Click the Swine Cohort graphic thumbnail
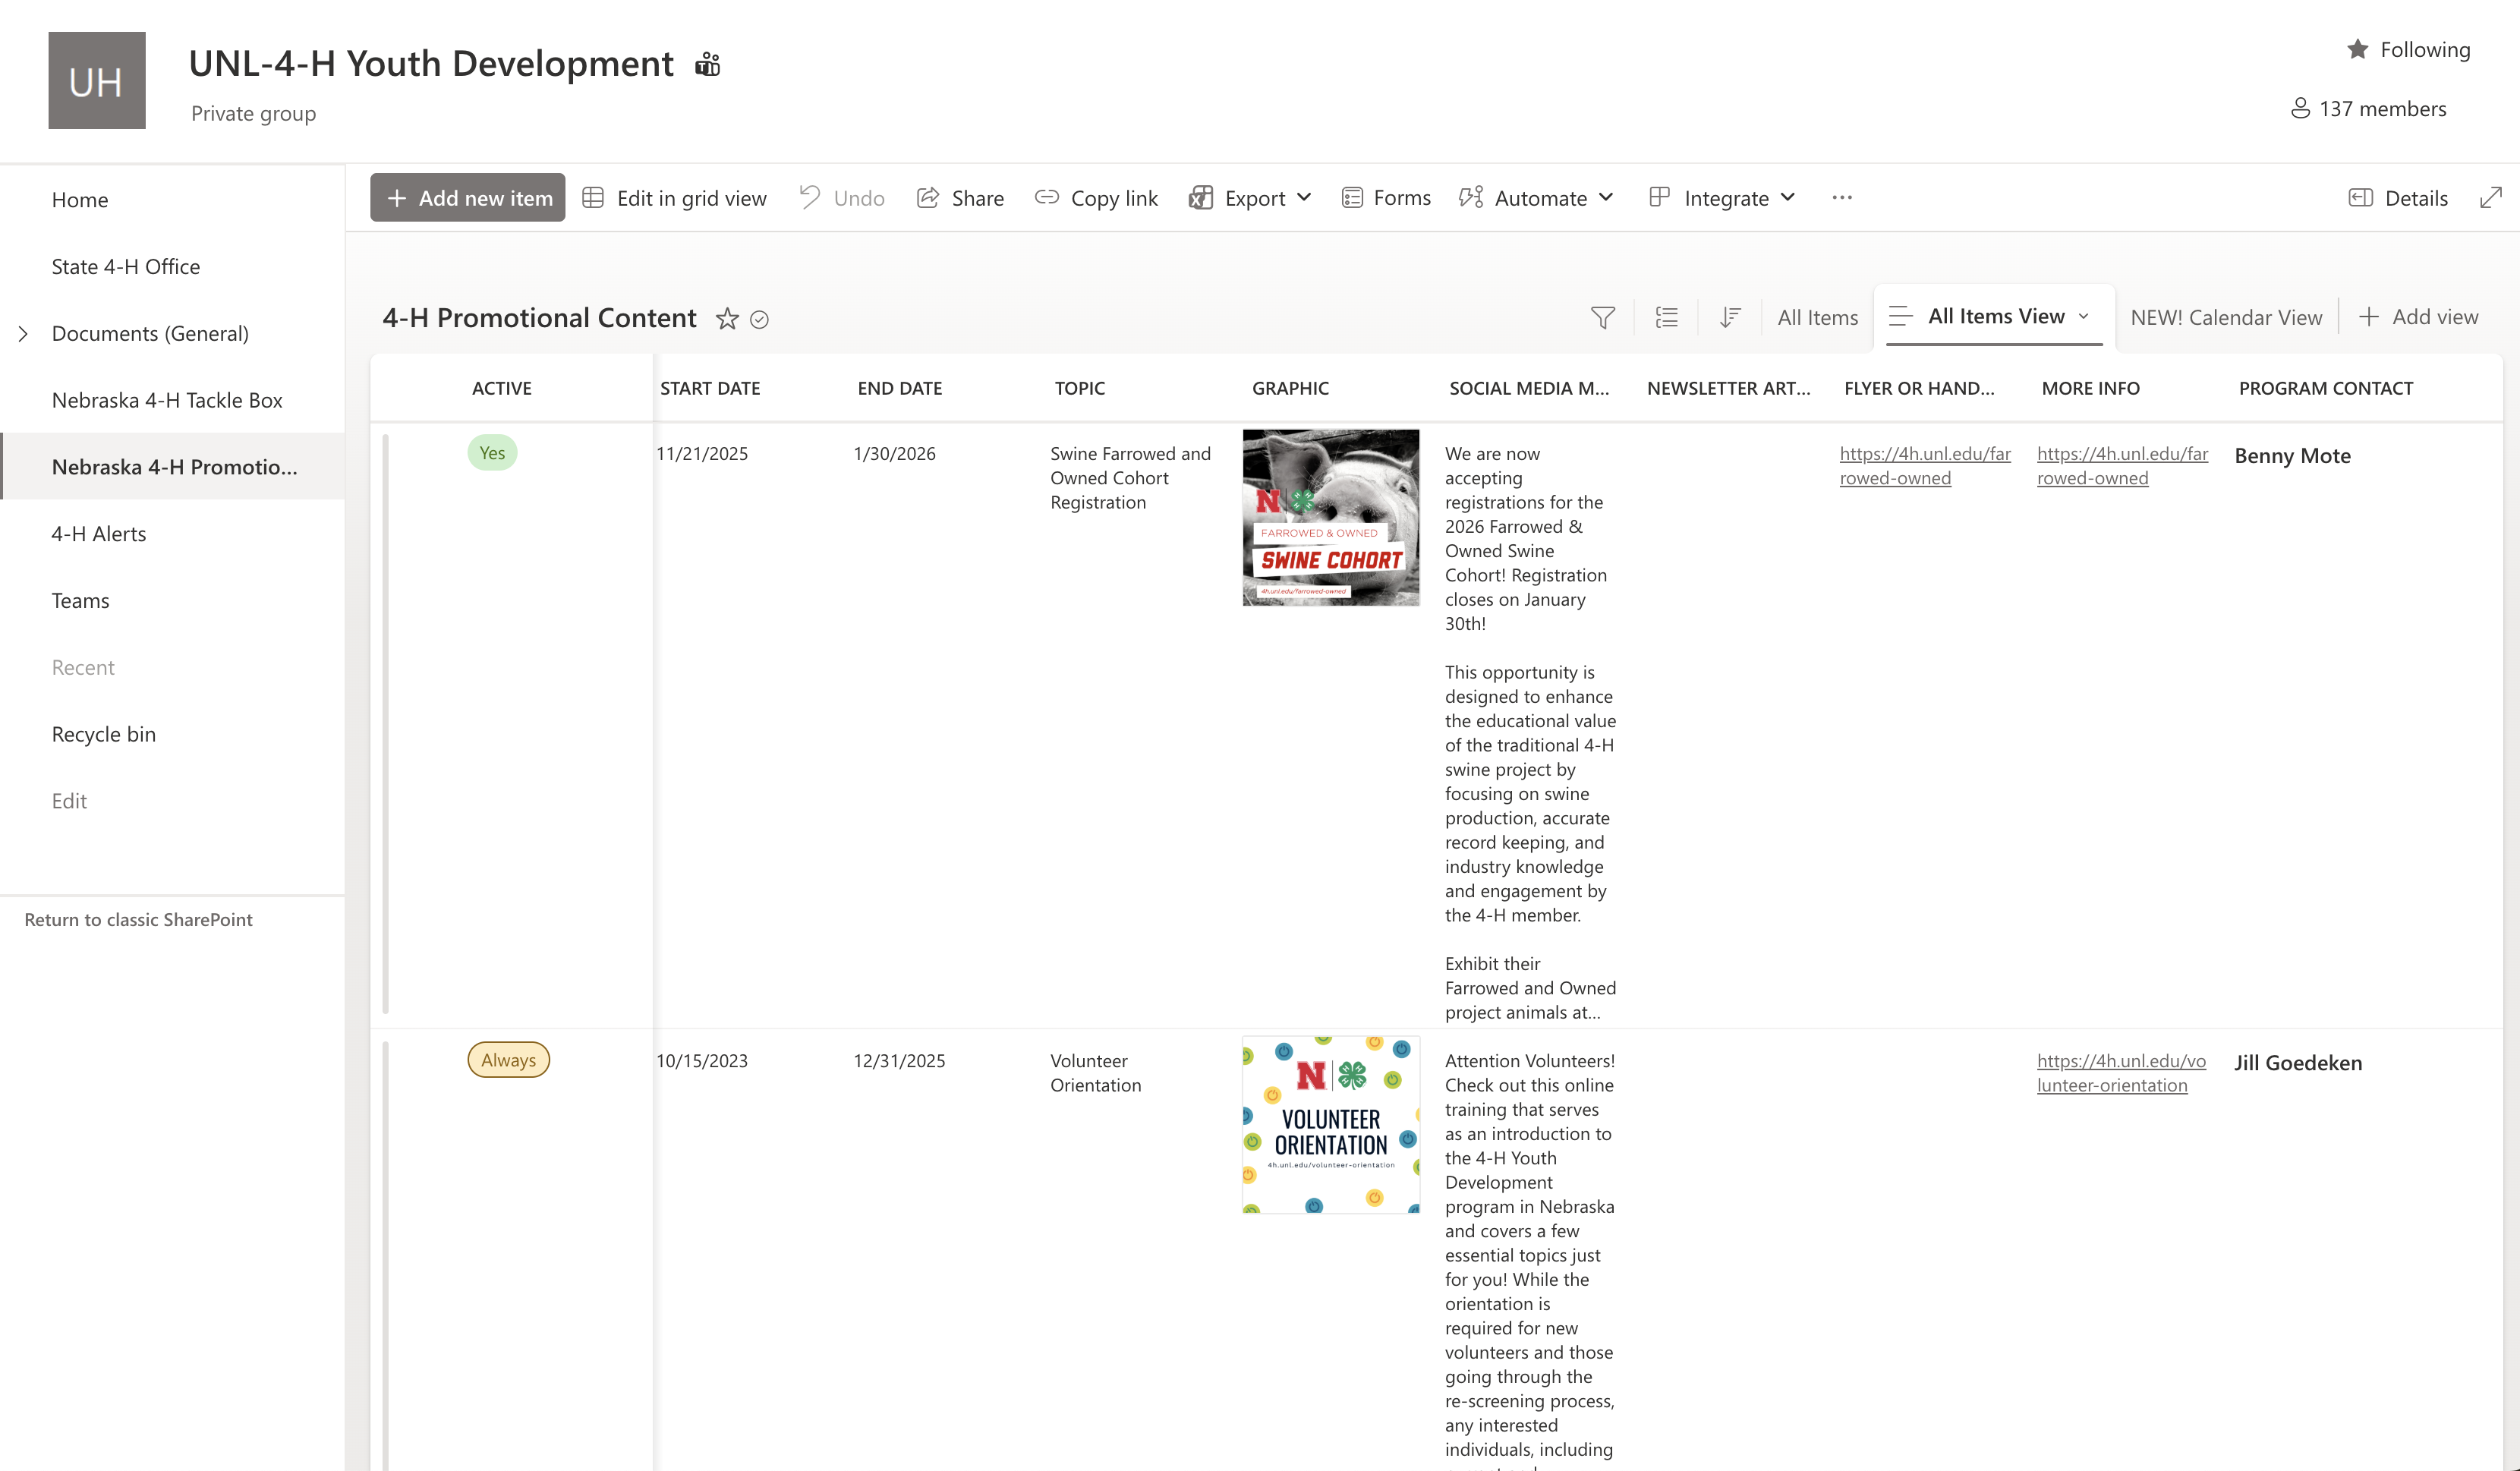Viewport: 2520px width, 1471px height. coord(1330,517)
